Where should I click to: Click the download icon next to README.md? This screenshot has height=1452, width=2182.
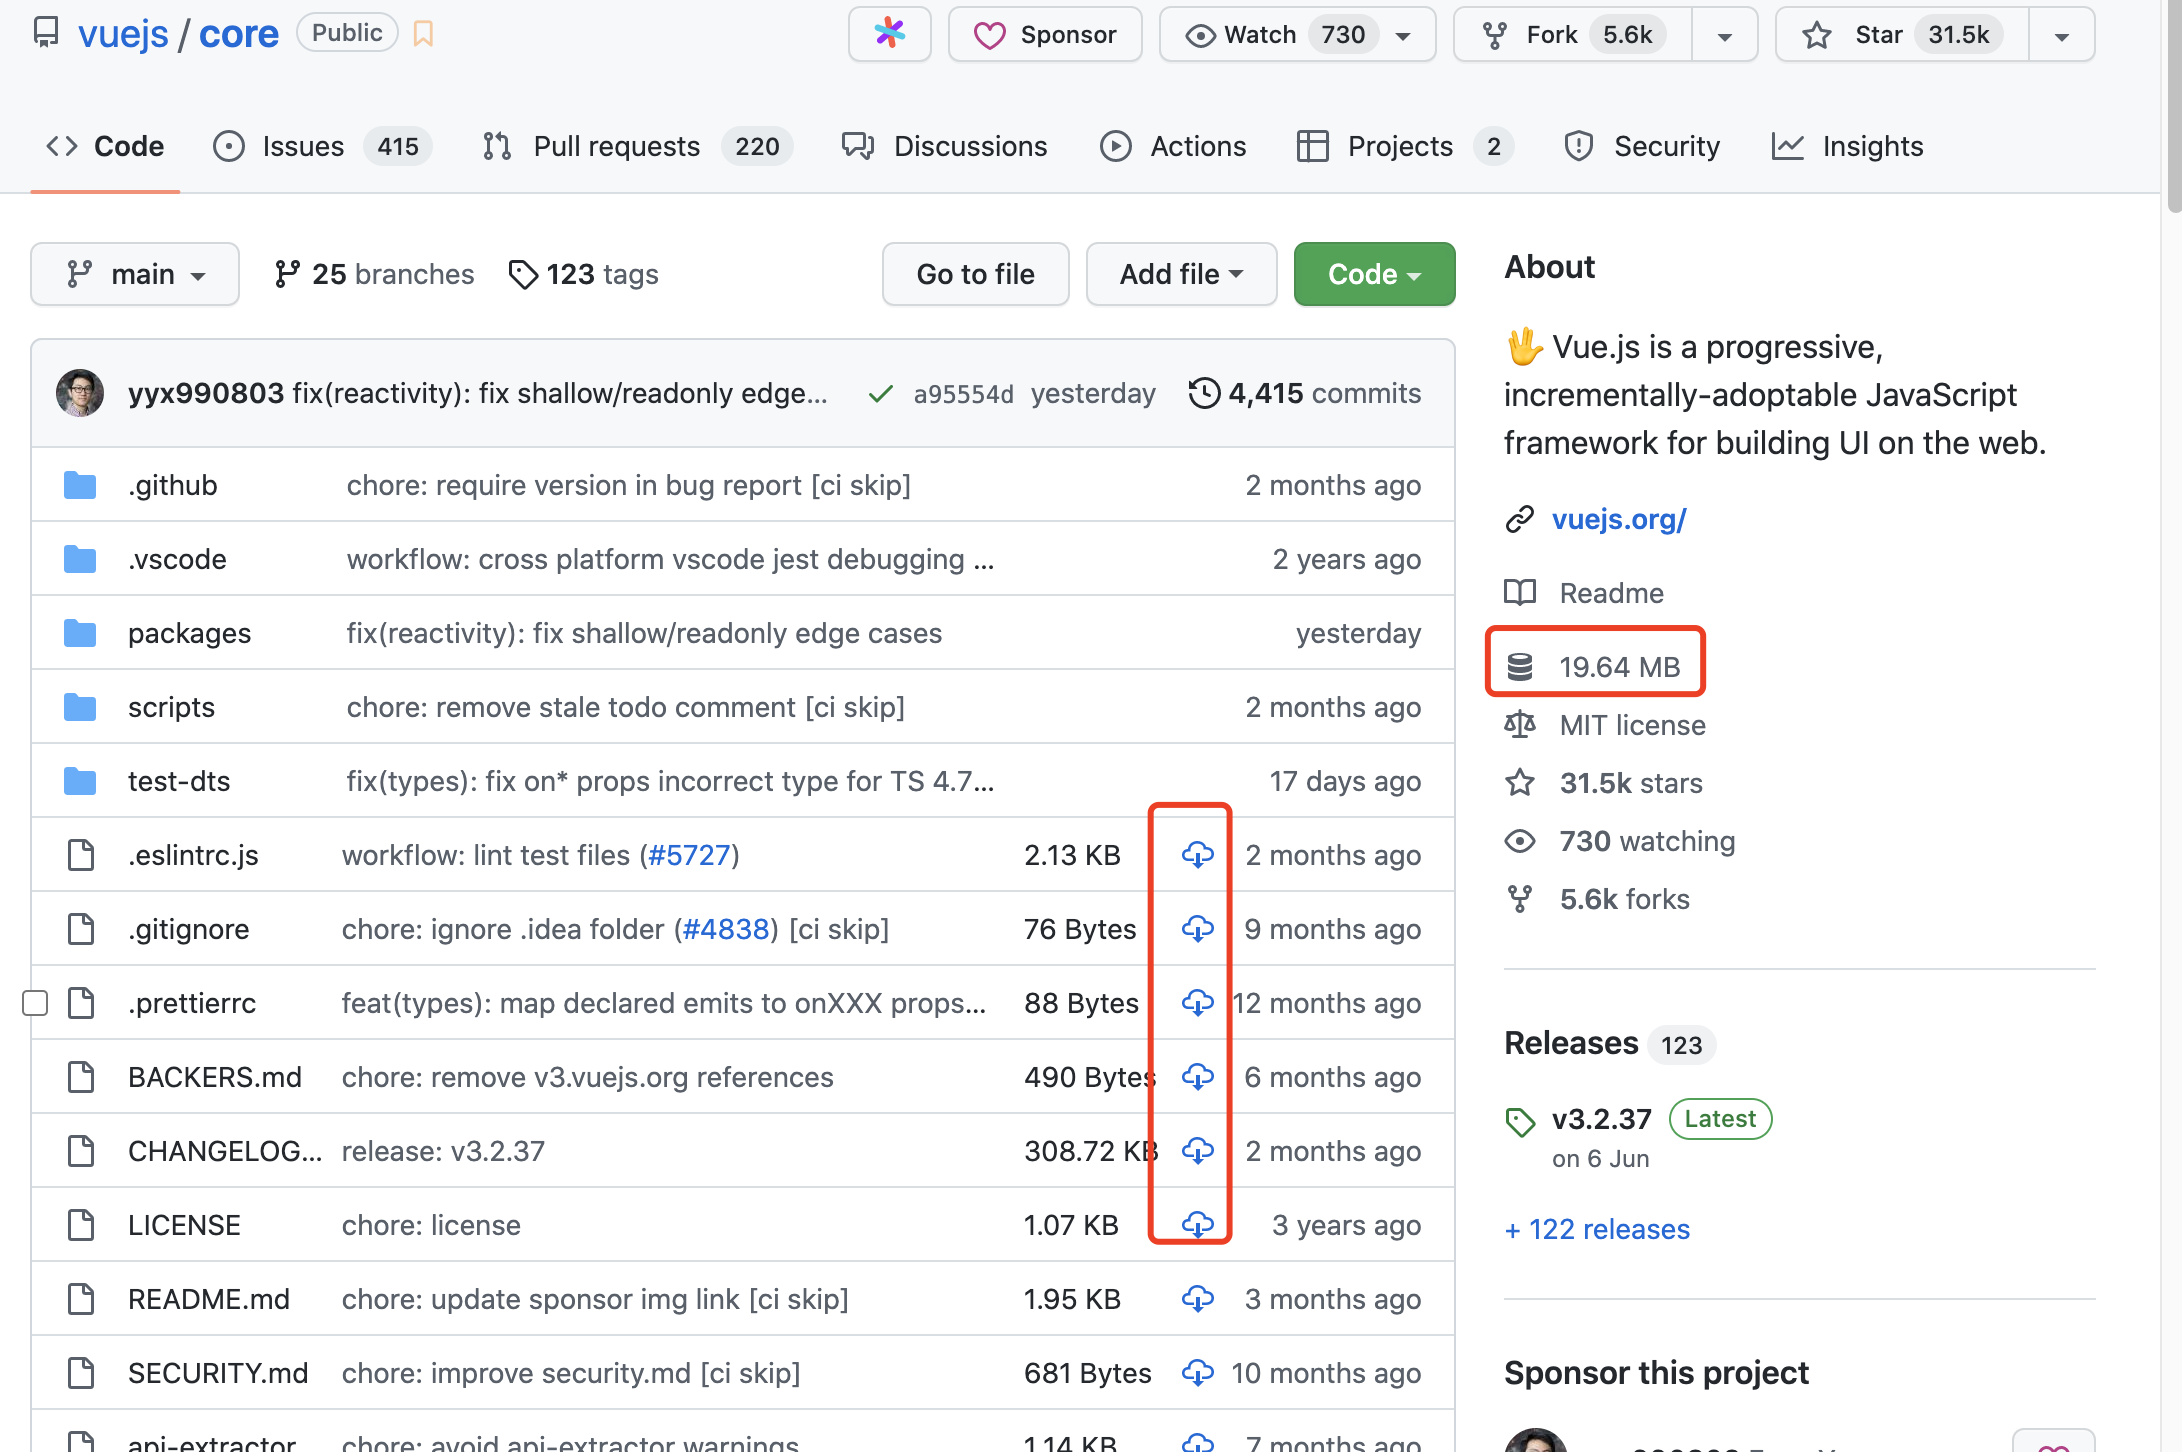1197,1299
